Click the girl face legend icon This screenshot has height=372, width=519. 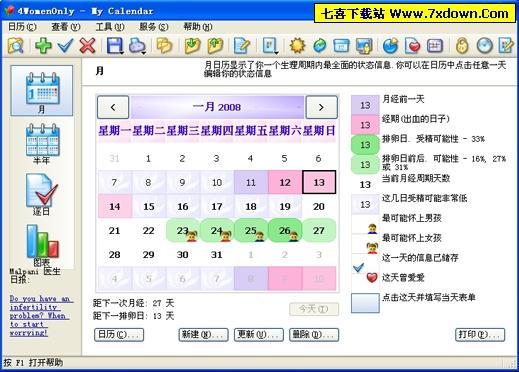[x=372, y=248]
